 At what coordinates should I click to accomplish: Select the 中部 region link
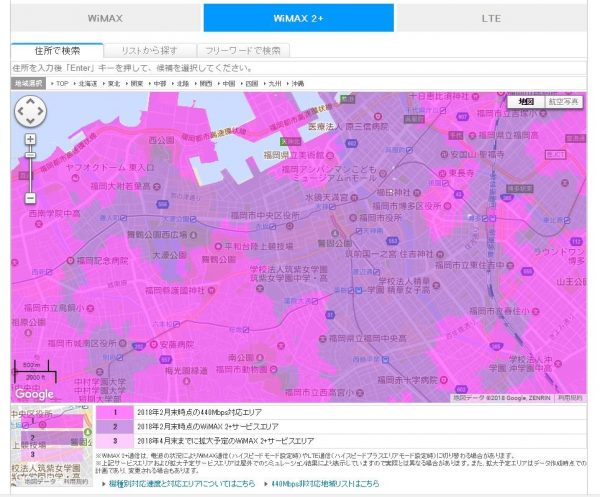click(x=160, y=83)
